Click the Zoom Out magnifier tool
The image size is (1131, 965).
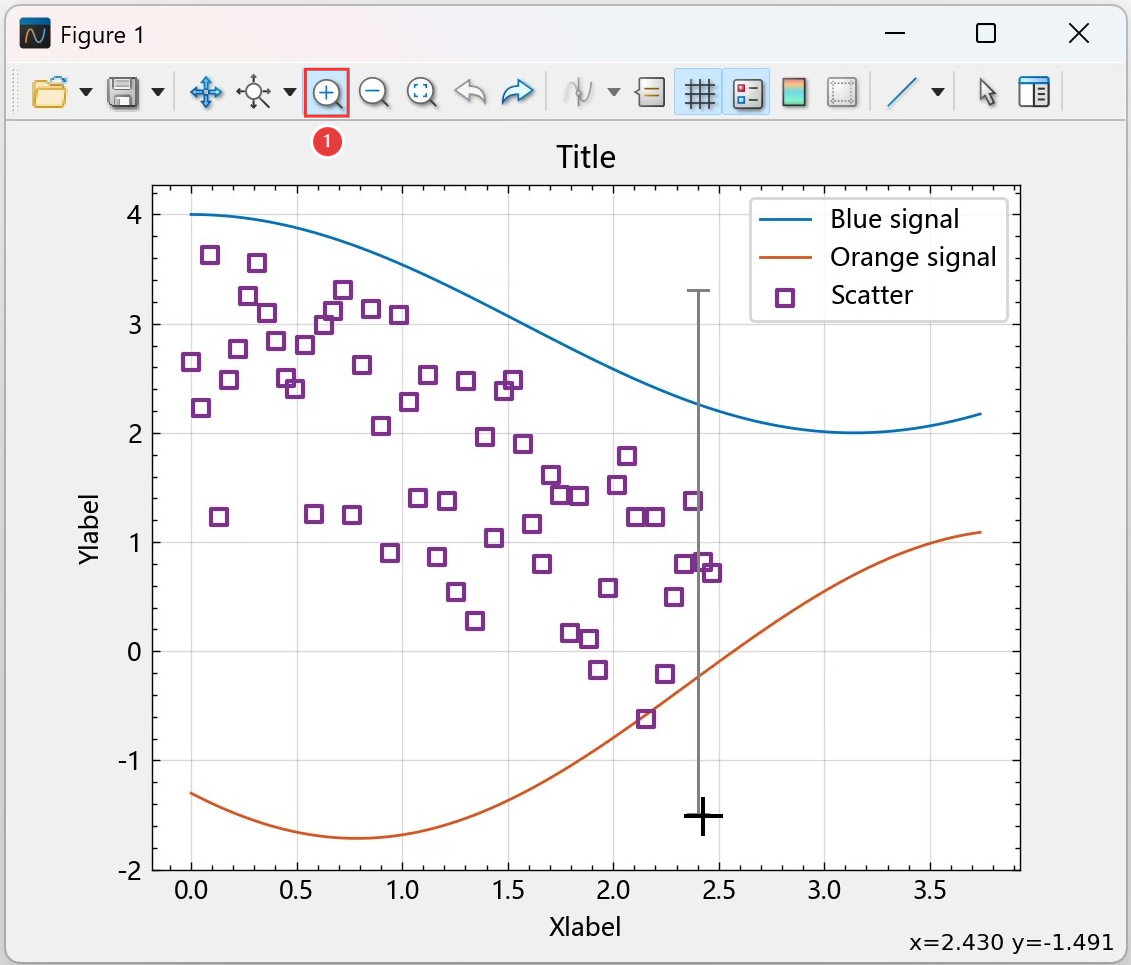coord(374,93)
